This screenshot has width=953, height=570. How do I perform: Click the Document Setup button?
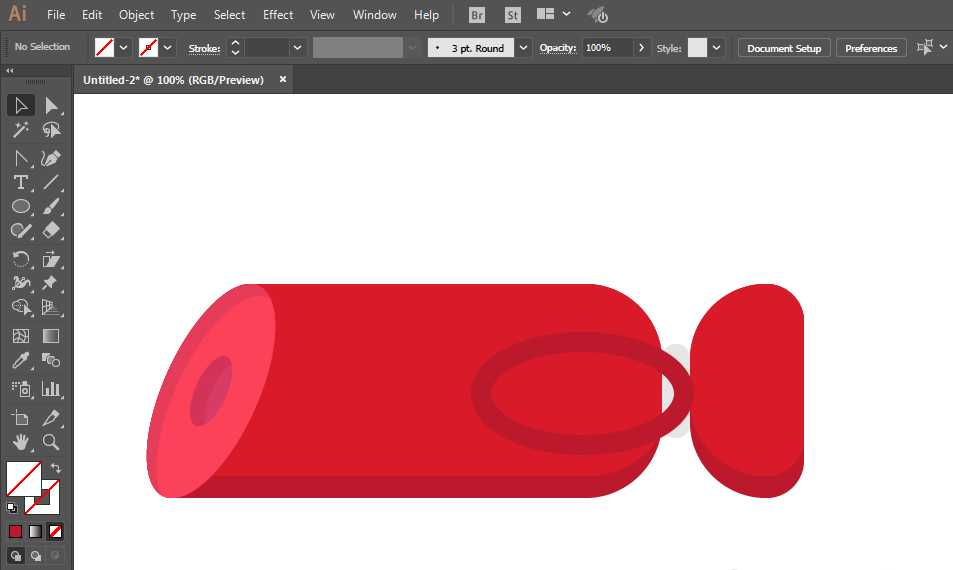point(784,48)
